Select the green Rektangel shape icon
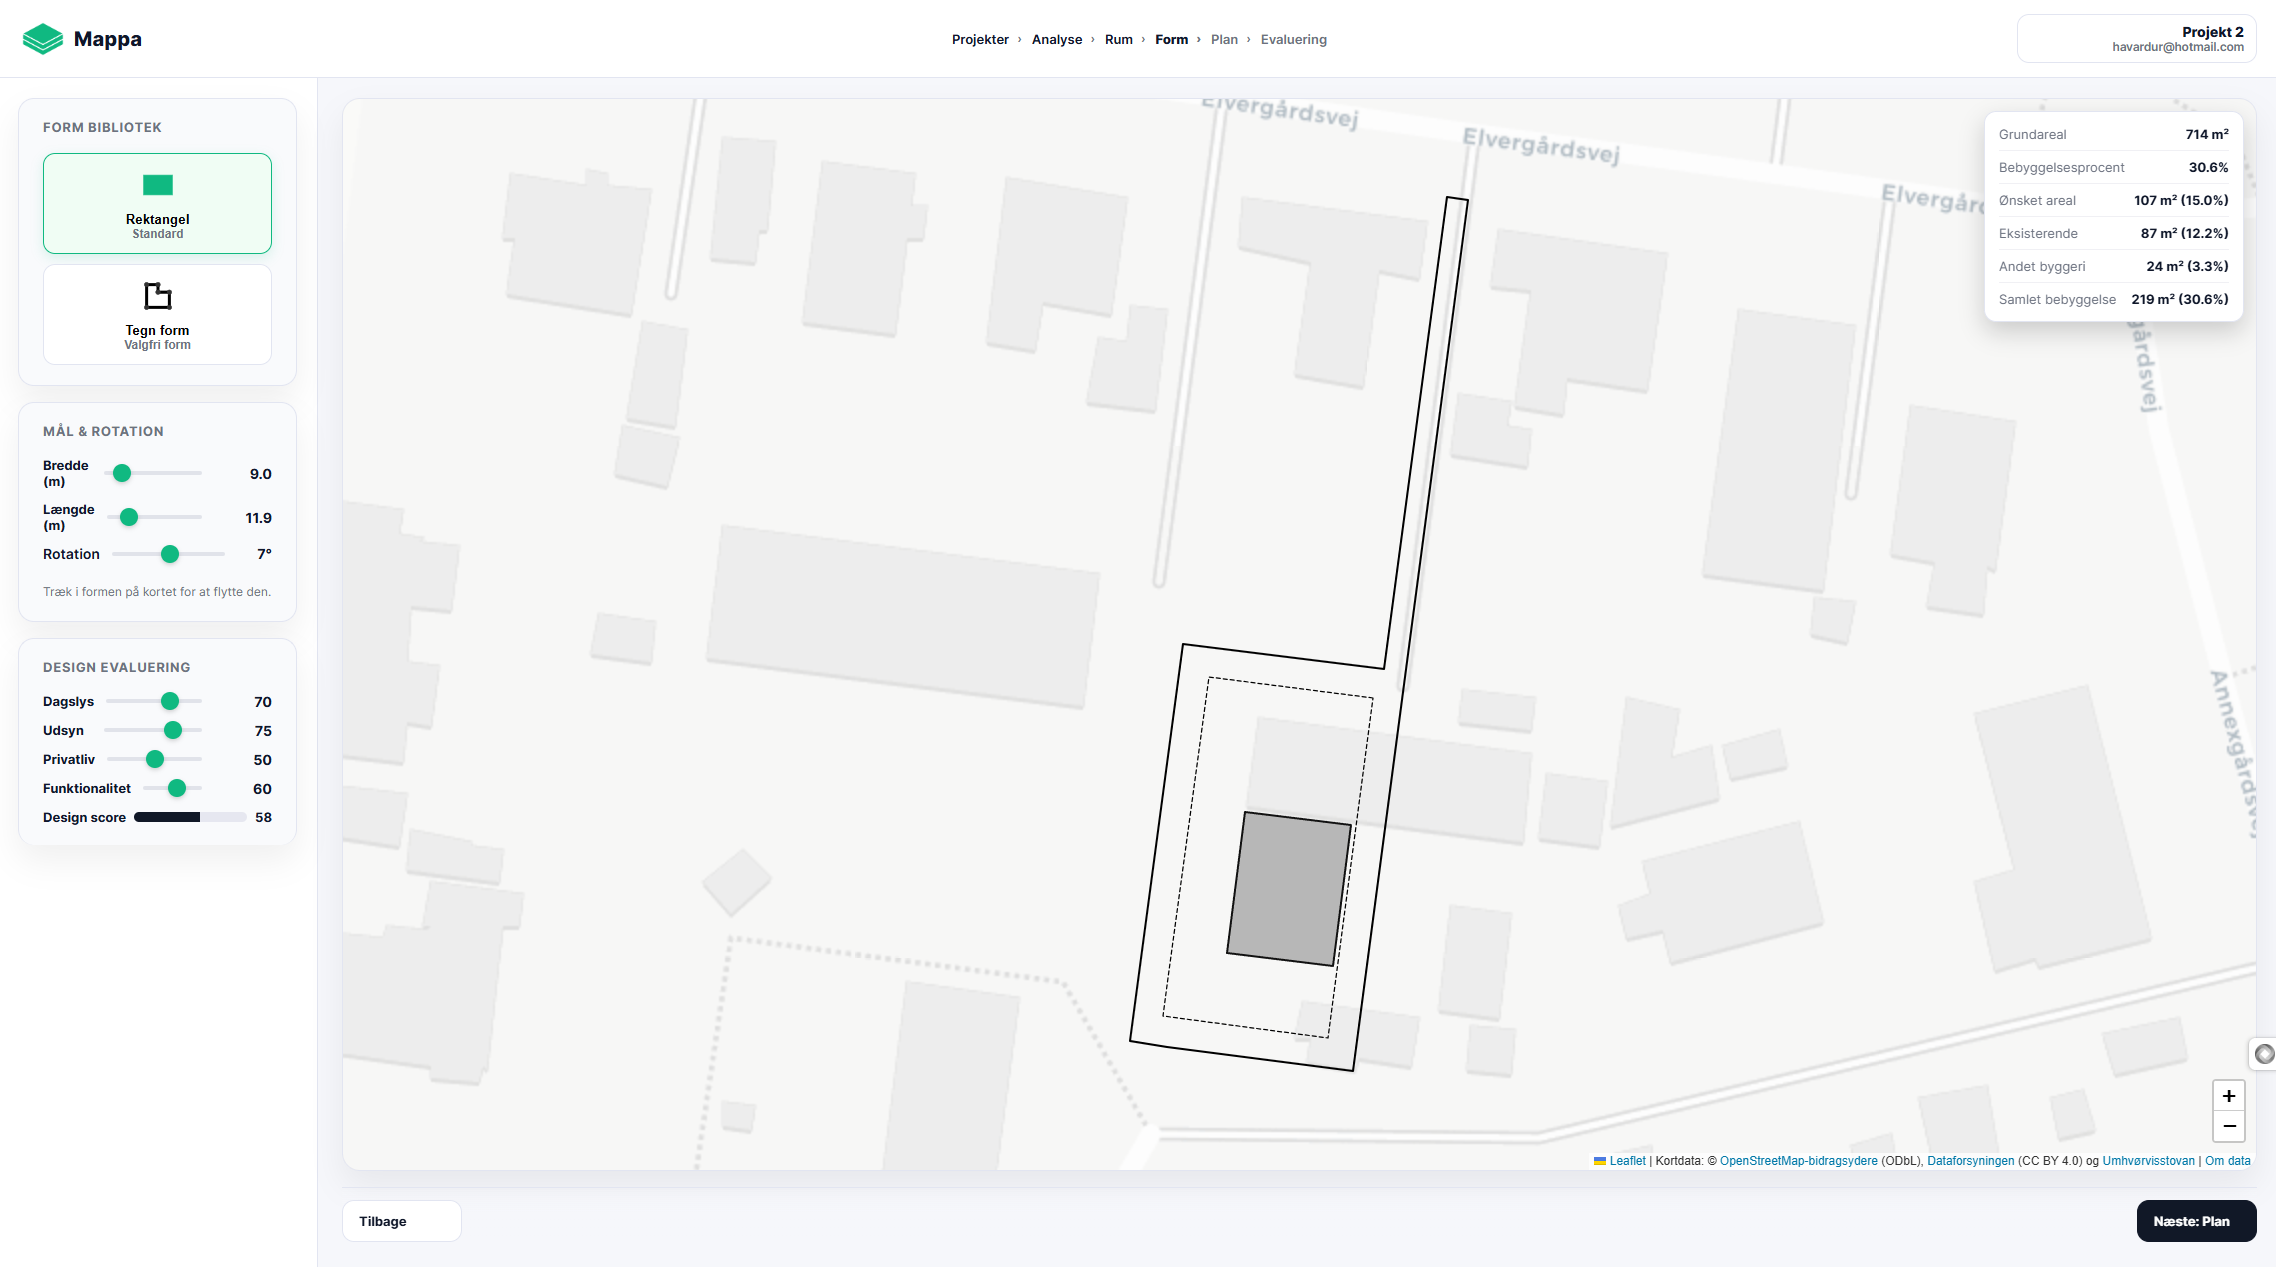Image resolution: width=2276 pixels, height=1267 pixels. click(x=158, y=185)
